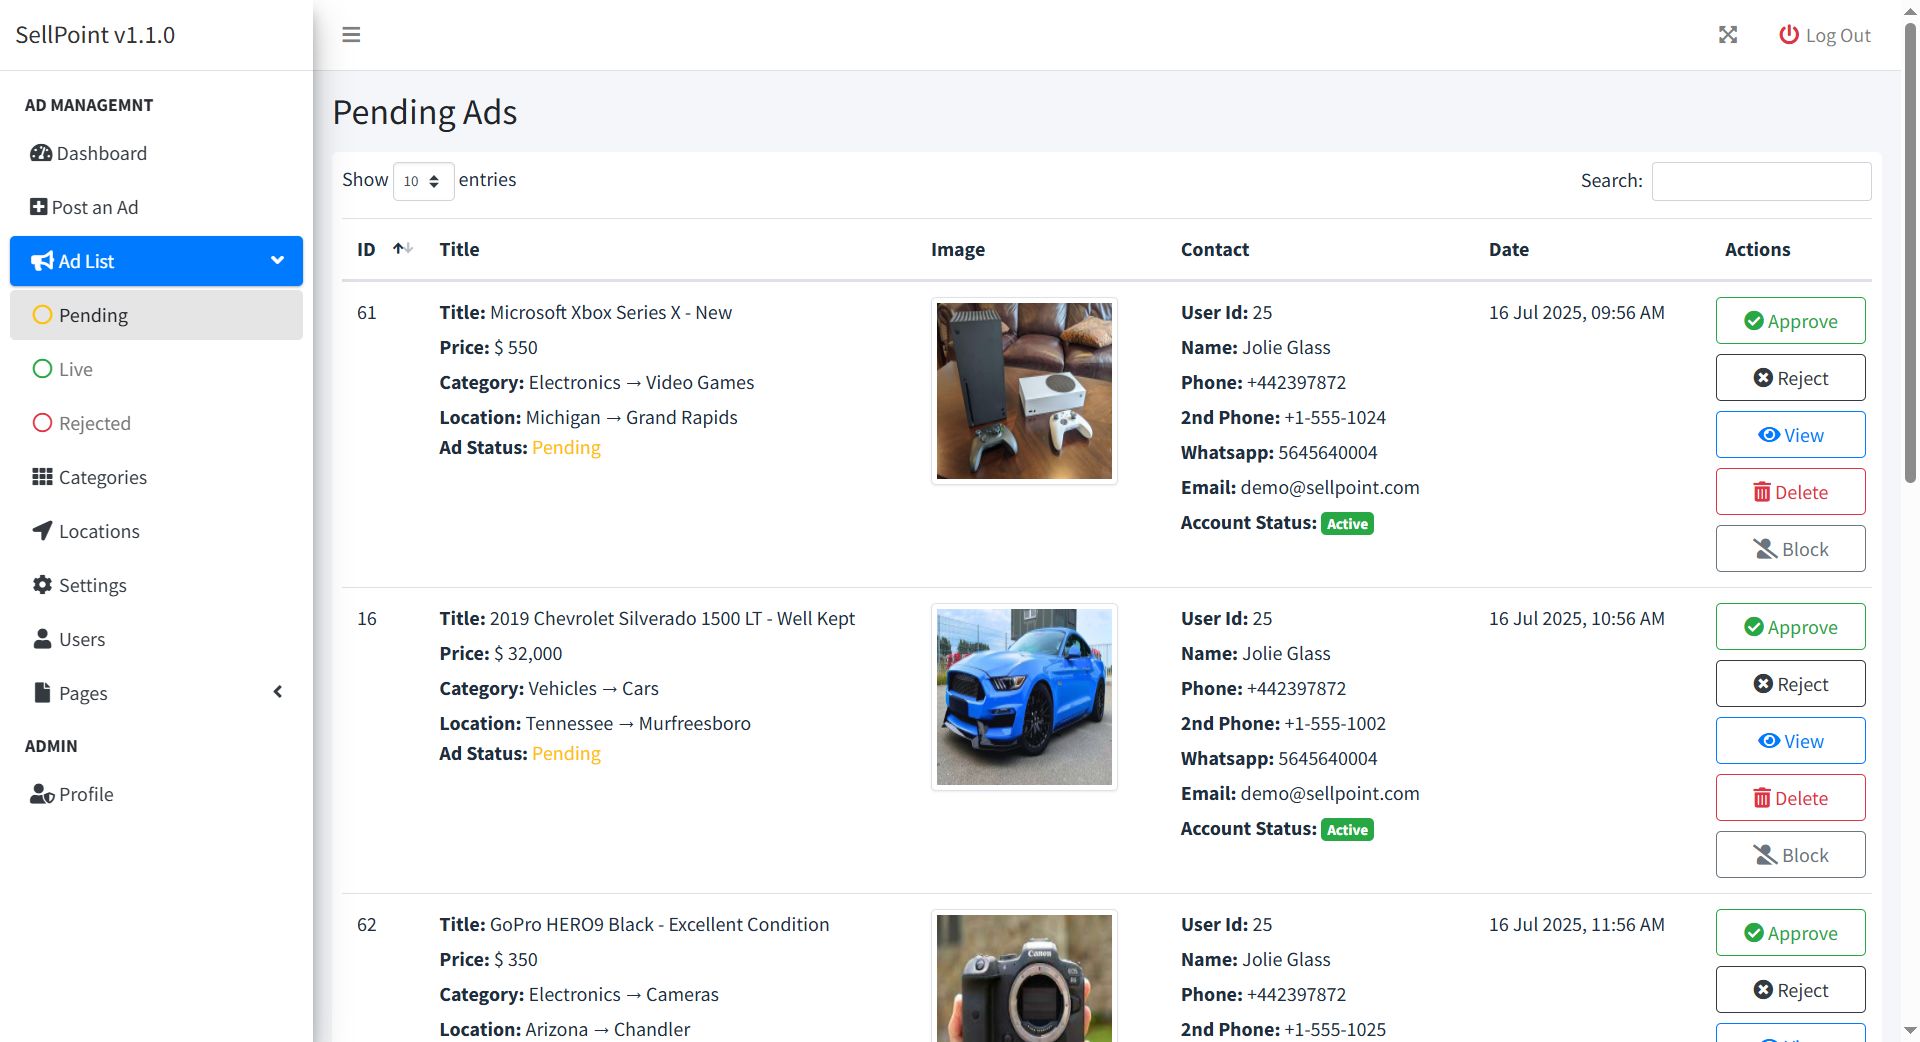The width and height of the screenshot is (1920, 1042).
Task: Select the Rejected ads submenu item
Action: (x=156, y=423)
